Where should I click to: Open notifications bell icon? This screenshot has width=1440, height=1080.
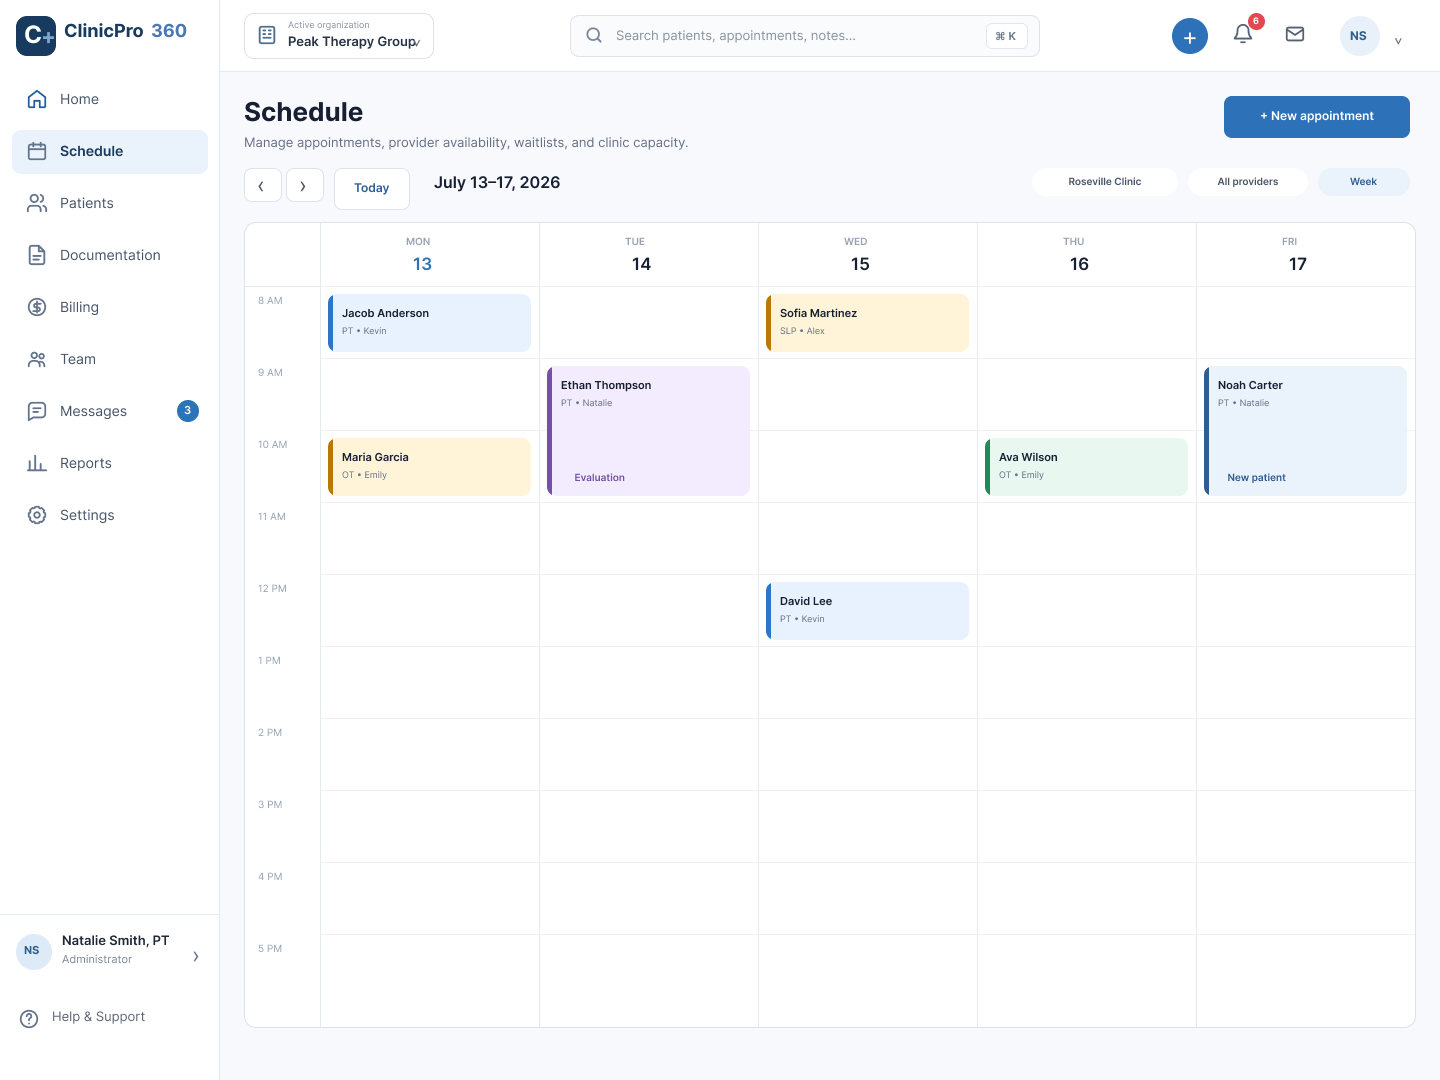[x=1243, y=34]
